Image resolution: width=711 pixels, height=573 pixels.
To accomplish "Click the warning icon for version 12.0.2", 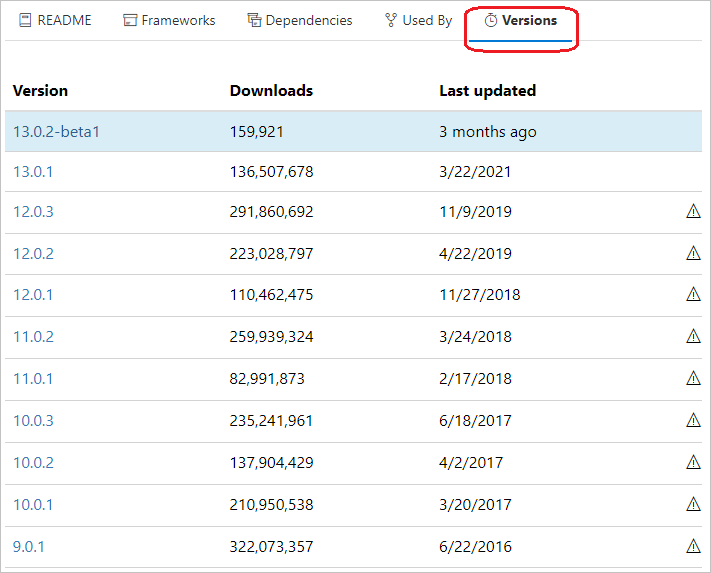I will coord(693,253).
